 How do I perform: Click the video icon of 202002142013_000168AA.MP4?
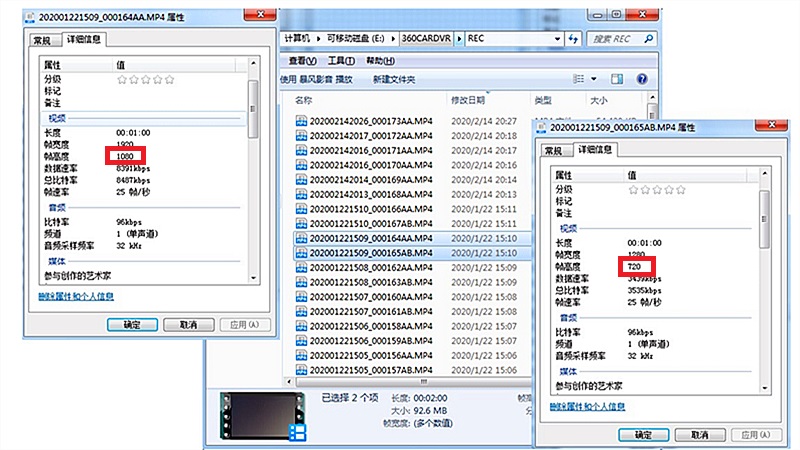coord(301,194)
